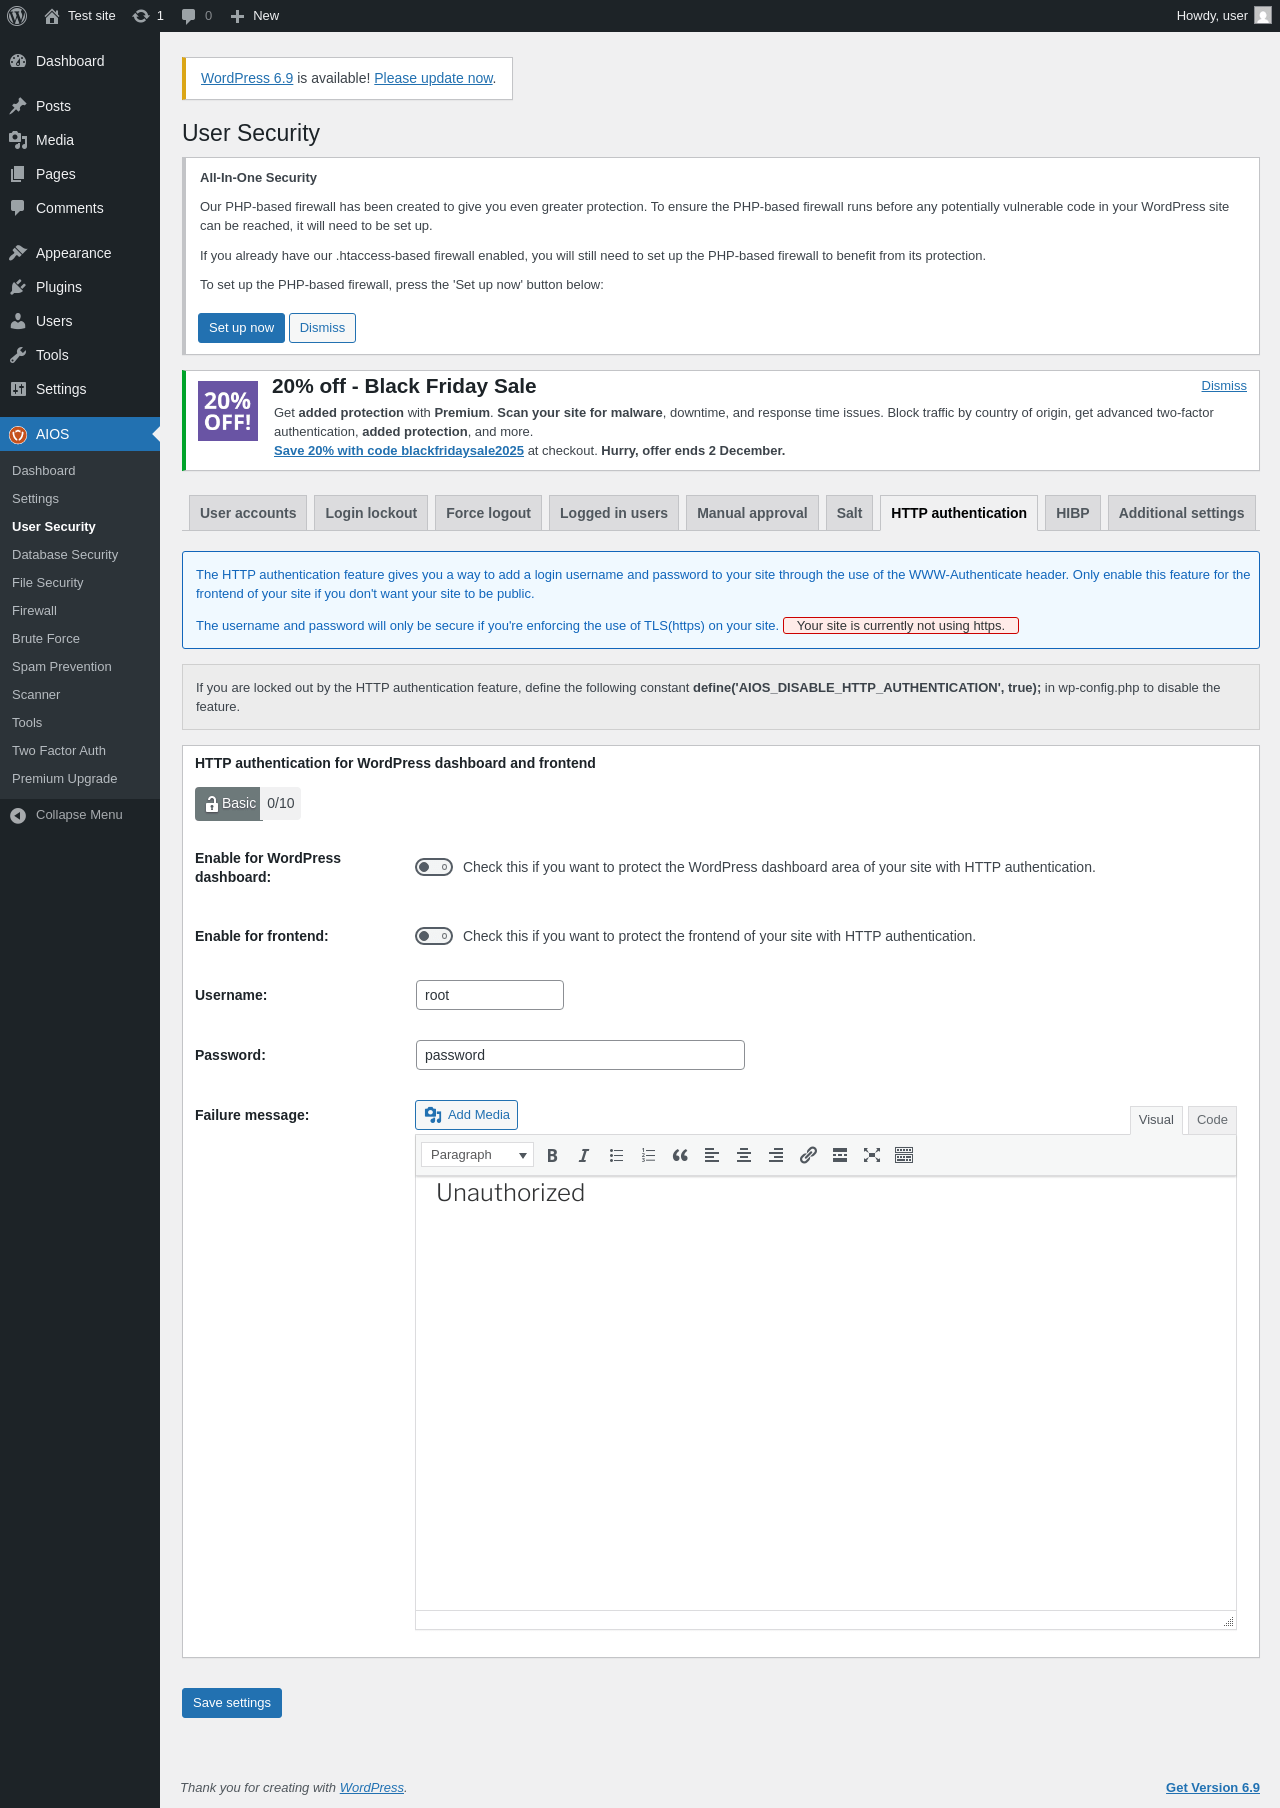Viewport: 1280px width, 1808px height.
Task: Open the Paragraph format dropdown
Action: point(477,1155)
